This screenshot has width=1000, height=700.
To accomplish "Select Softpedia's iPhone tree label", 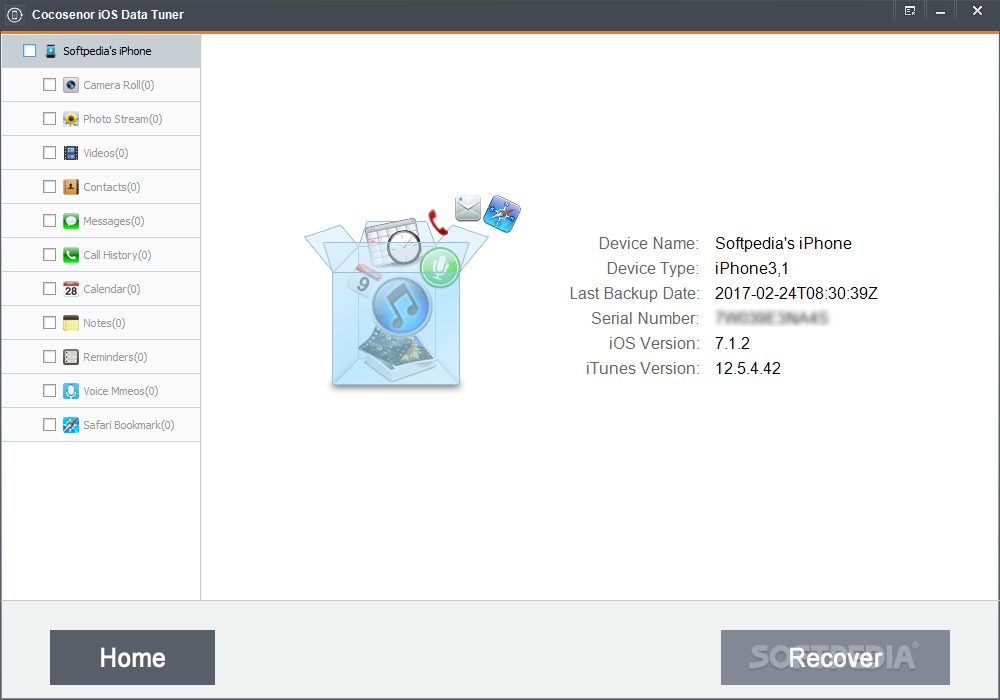I will coord(107,51).
